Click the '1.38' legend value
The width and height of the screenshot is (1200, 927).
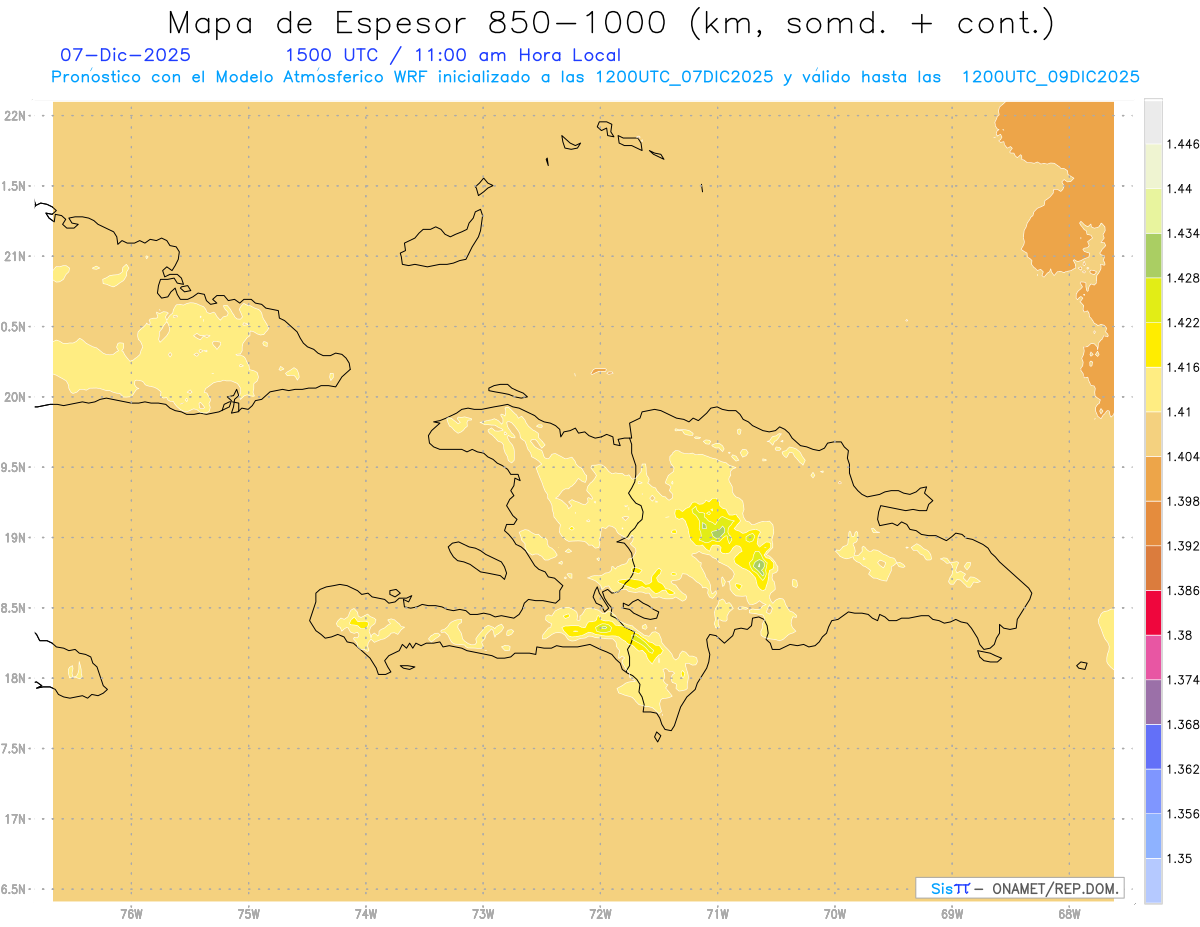coord(1180,635)
